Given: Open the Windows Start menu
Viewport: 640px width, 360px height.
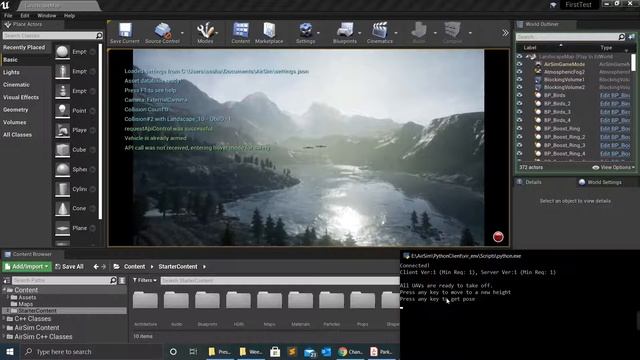Looking at the screenshot, I should pyautogui.click(x=10, y=351).
